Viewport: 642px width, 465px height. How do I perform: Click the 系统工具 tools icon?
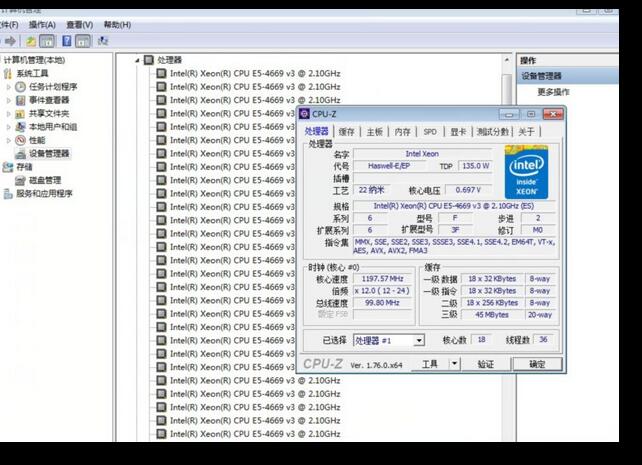7,74
